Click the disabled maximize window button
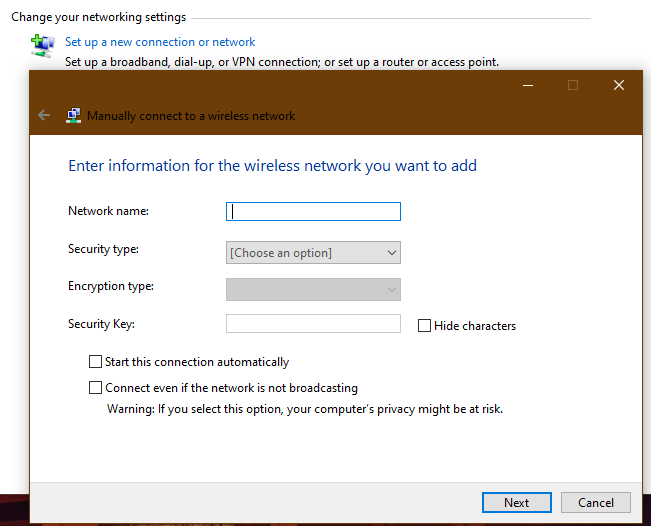 click(573, 85)
